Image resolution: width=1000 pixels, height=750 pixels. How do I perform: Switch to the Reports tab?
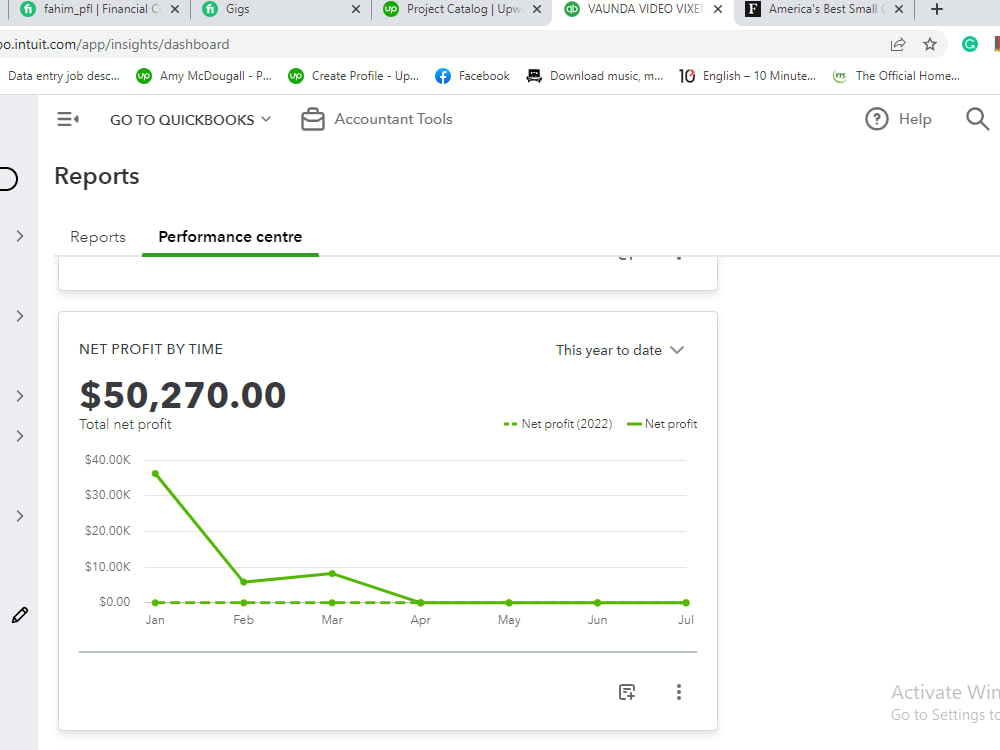click(x=98, y=237)
